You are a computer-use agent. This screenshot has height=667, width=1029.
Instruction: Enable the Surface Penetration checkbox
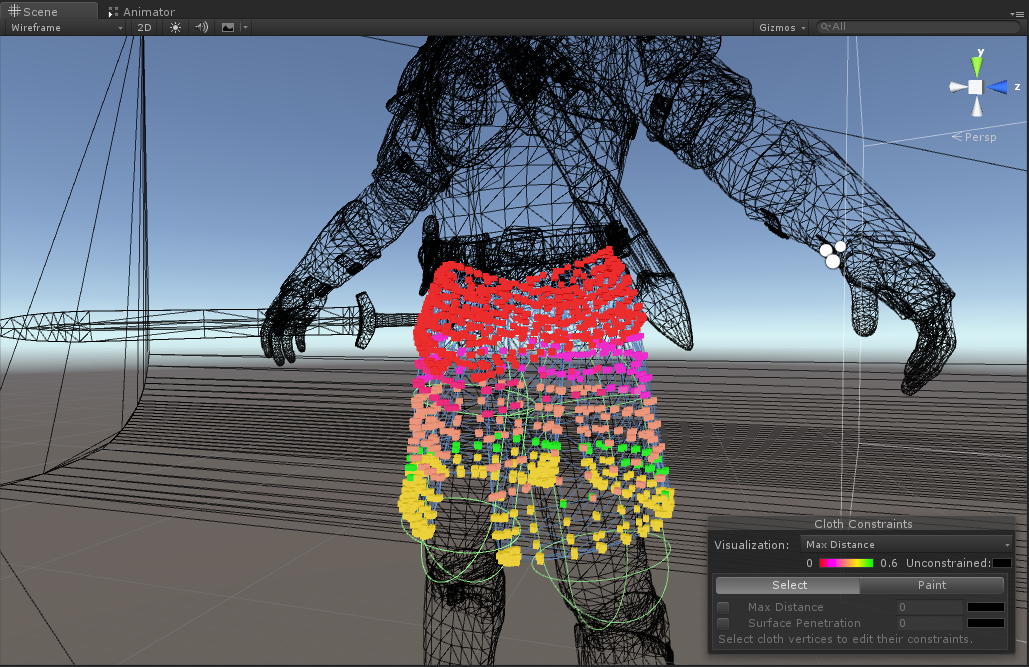(723, 623)
